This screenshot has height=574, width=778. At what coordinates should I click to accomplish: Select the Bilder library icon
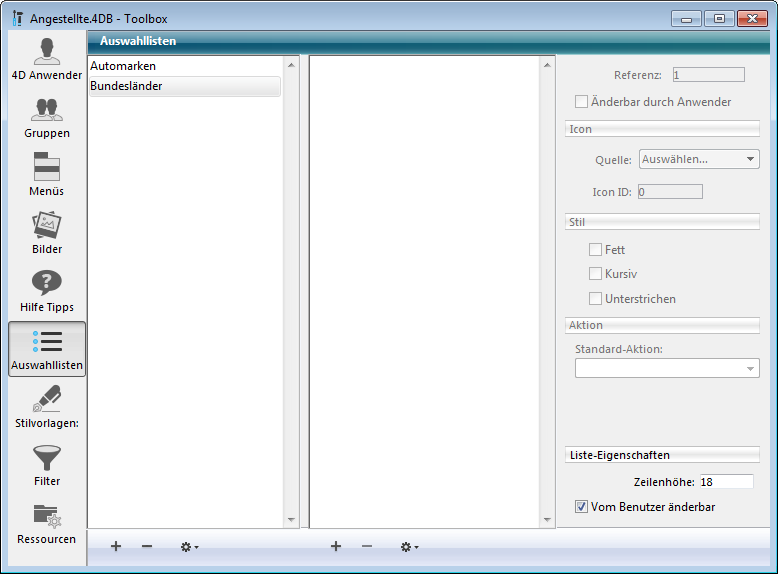[x=46, y=233]
